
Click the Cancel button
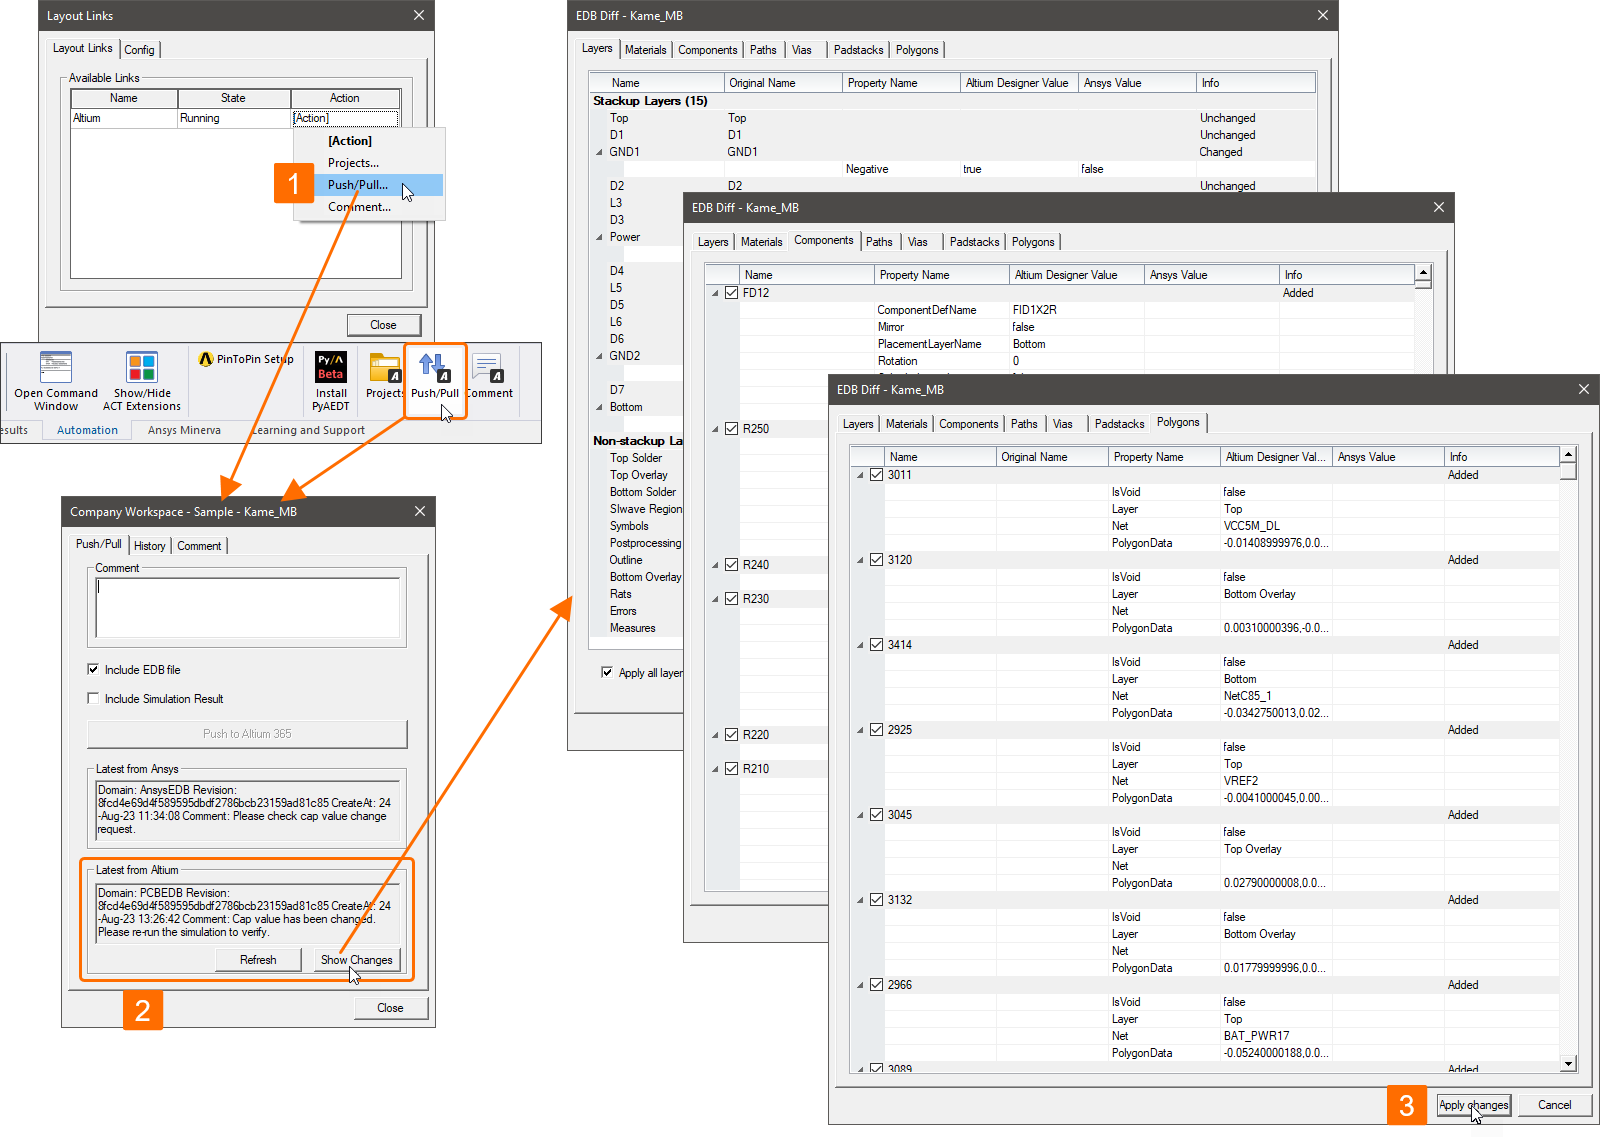1555,1105
